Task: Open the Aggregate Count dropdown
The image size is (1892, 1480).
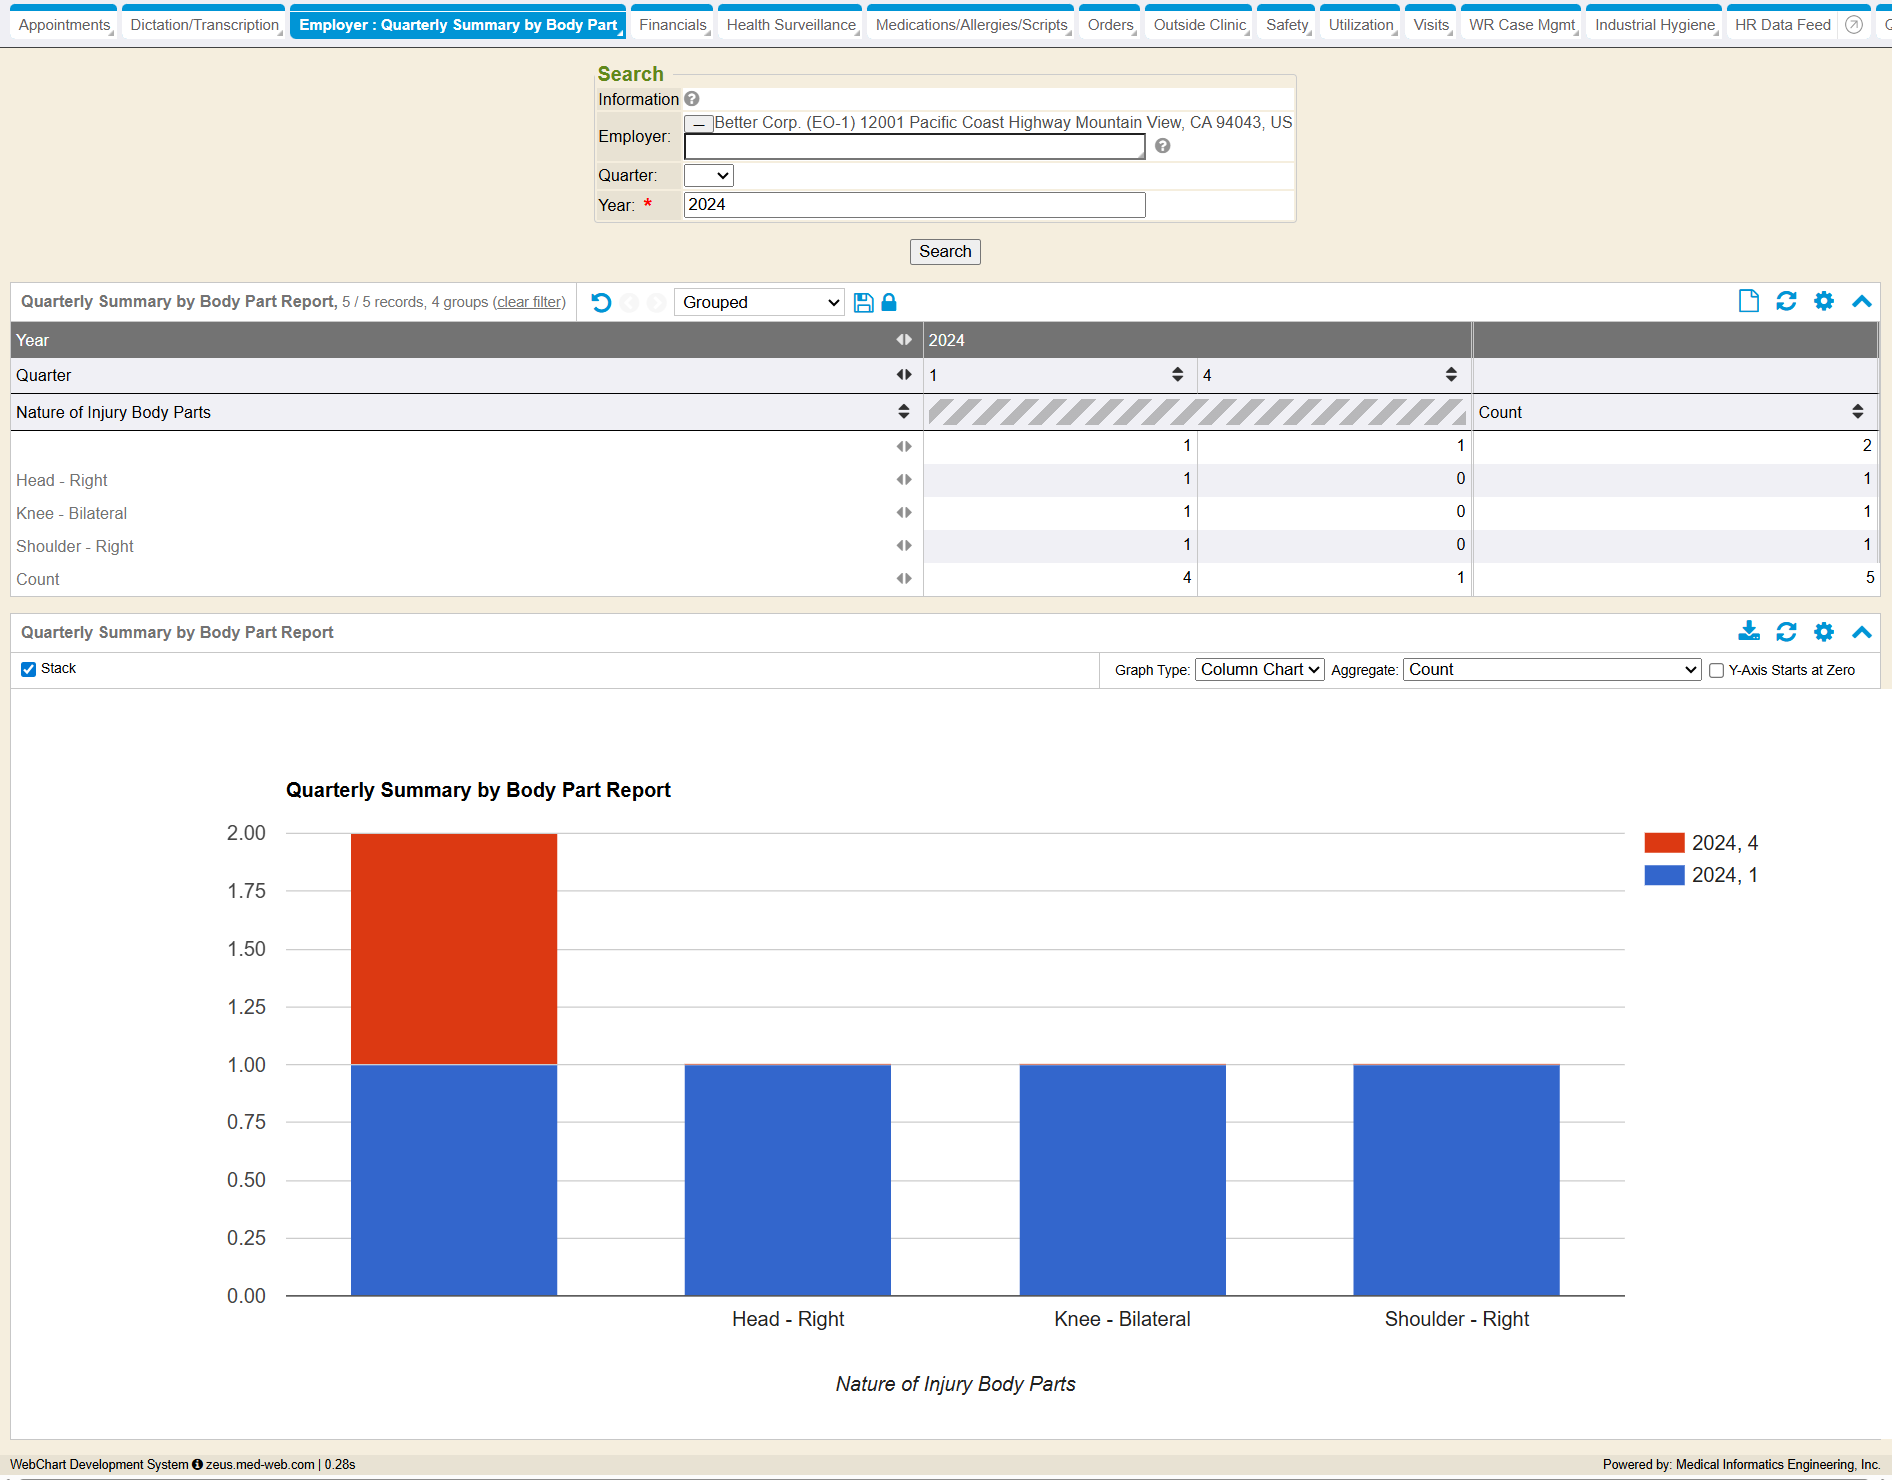Action: pyautogui.click(x=1552, y=670)
